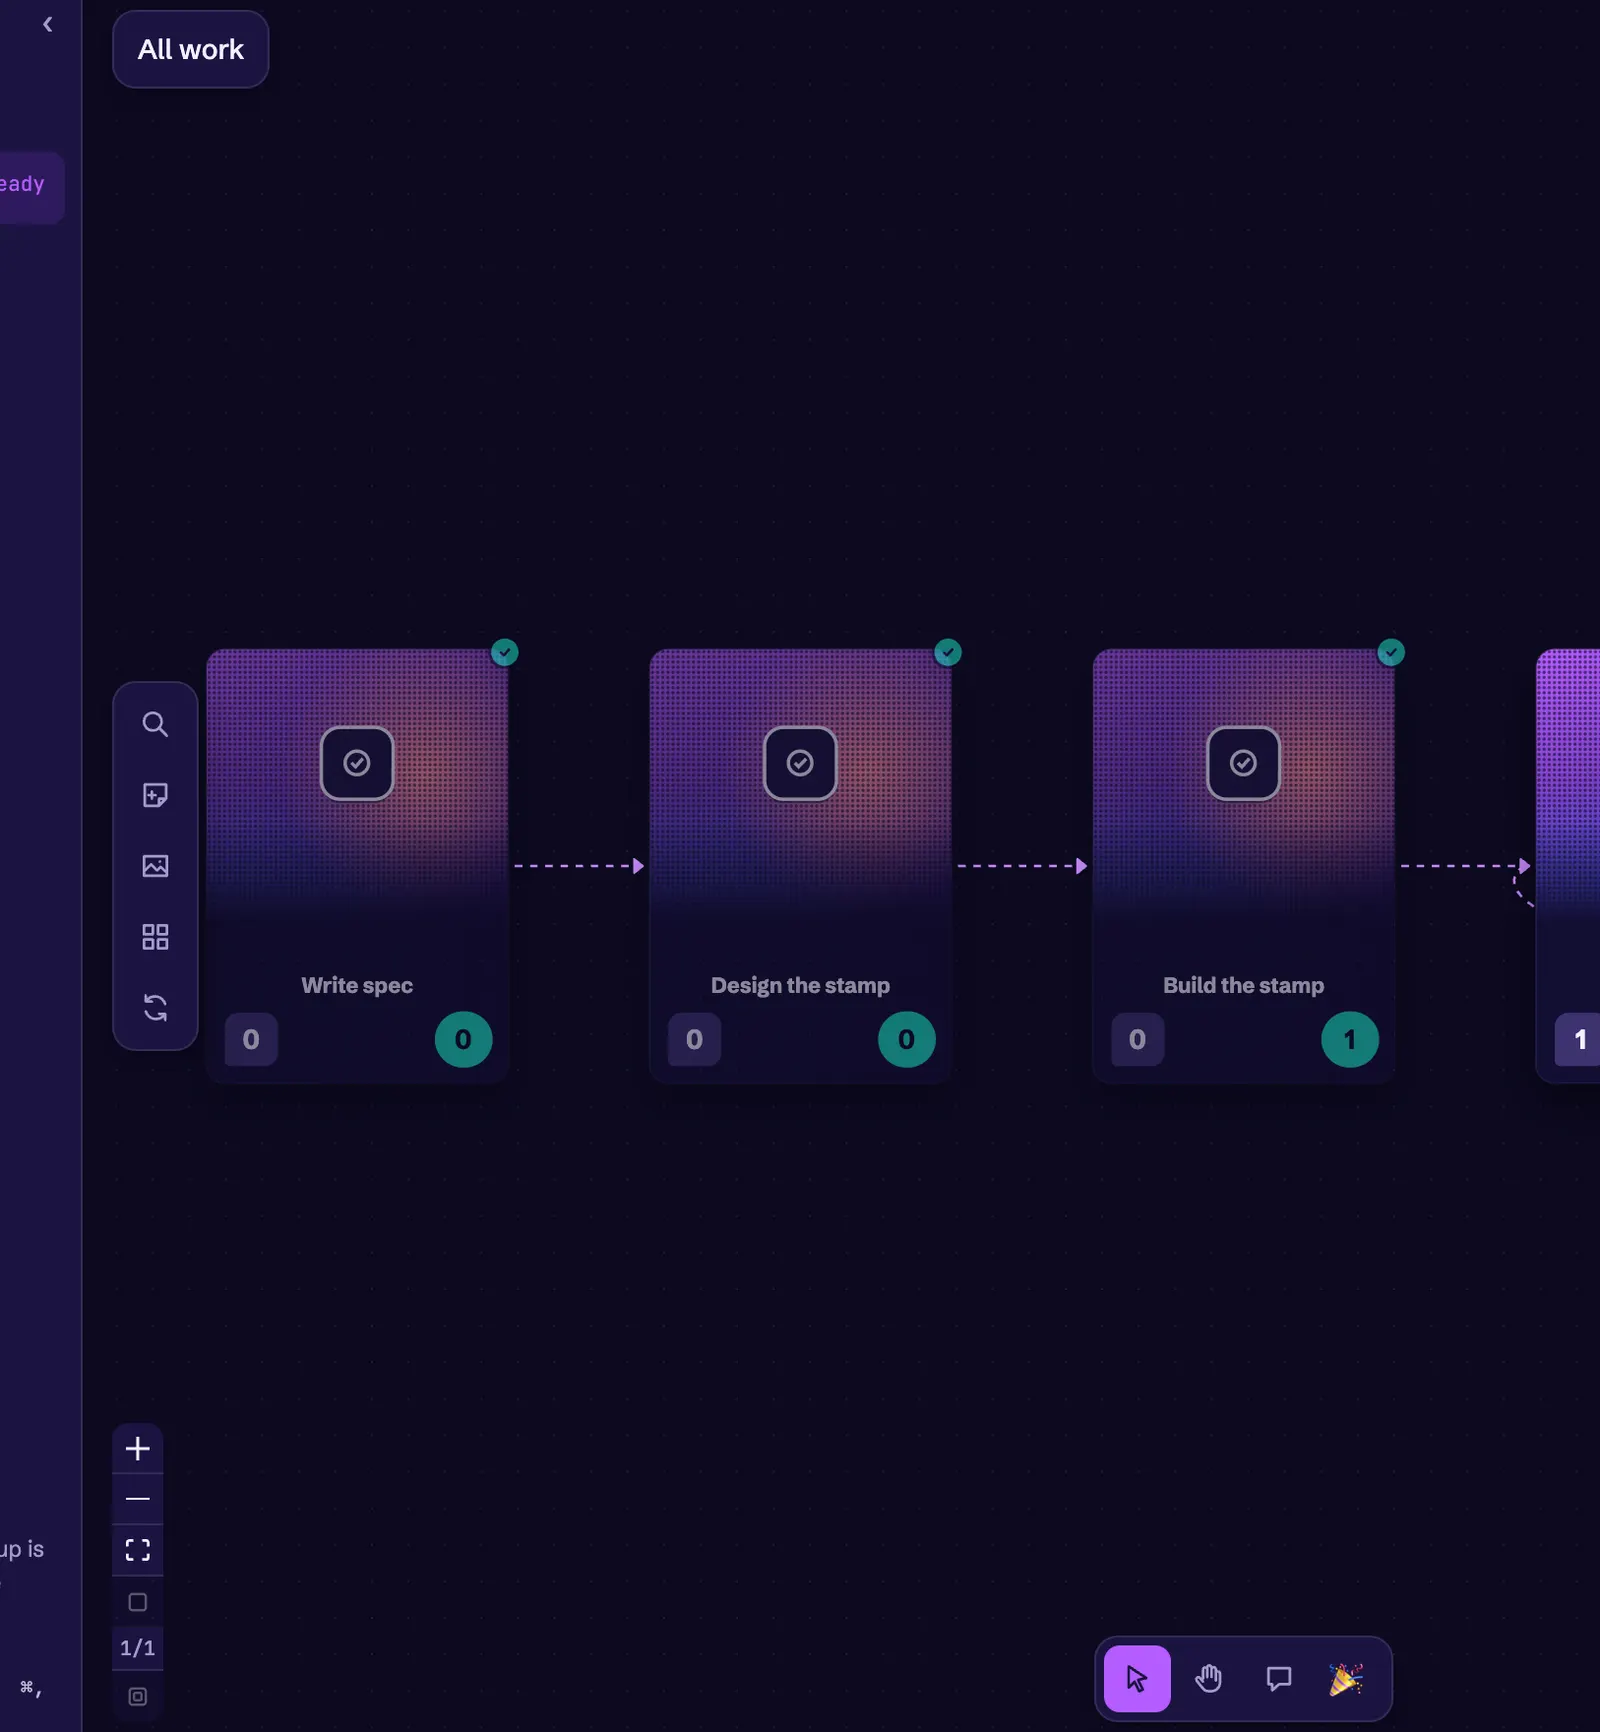Select the add sticky note tool

coord(155,795)
